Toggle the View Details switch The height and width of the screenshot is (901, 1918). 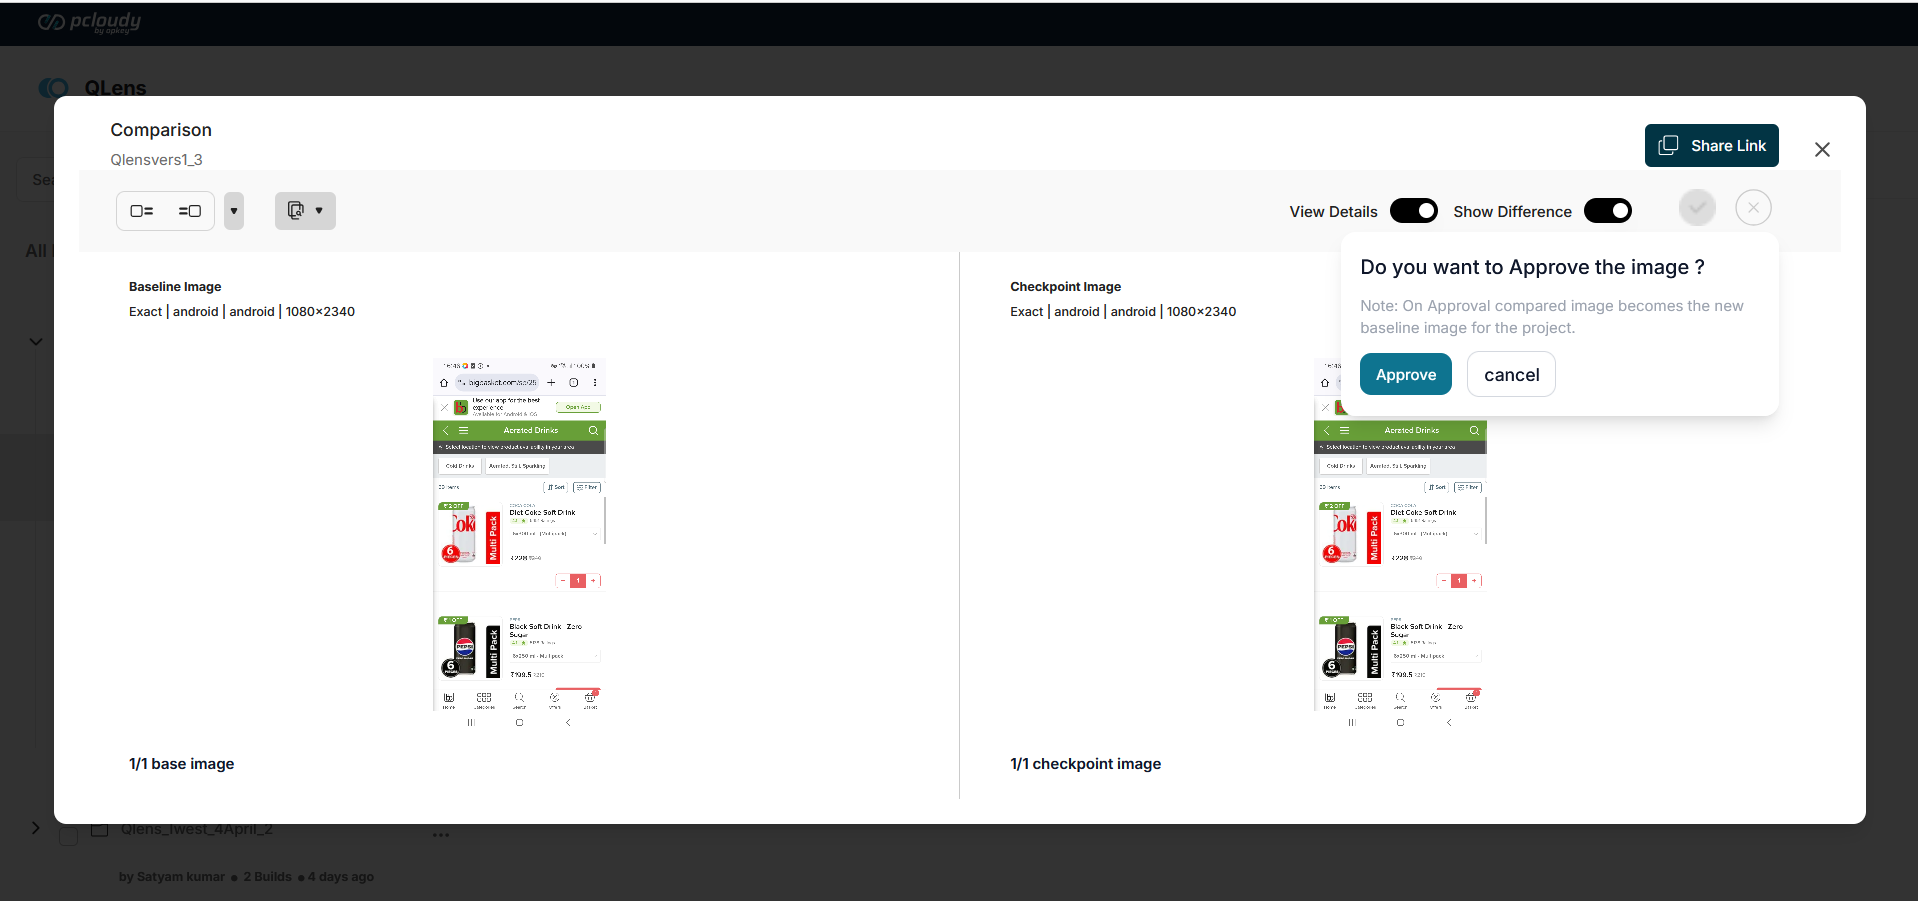(x=1413, y=211)
